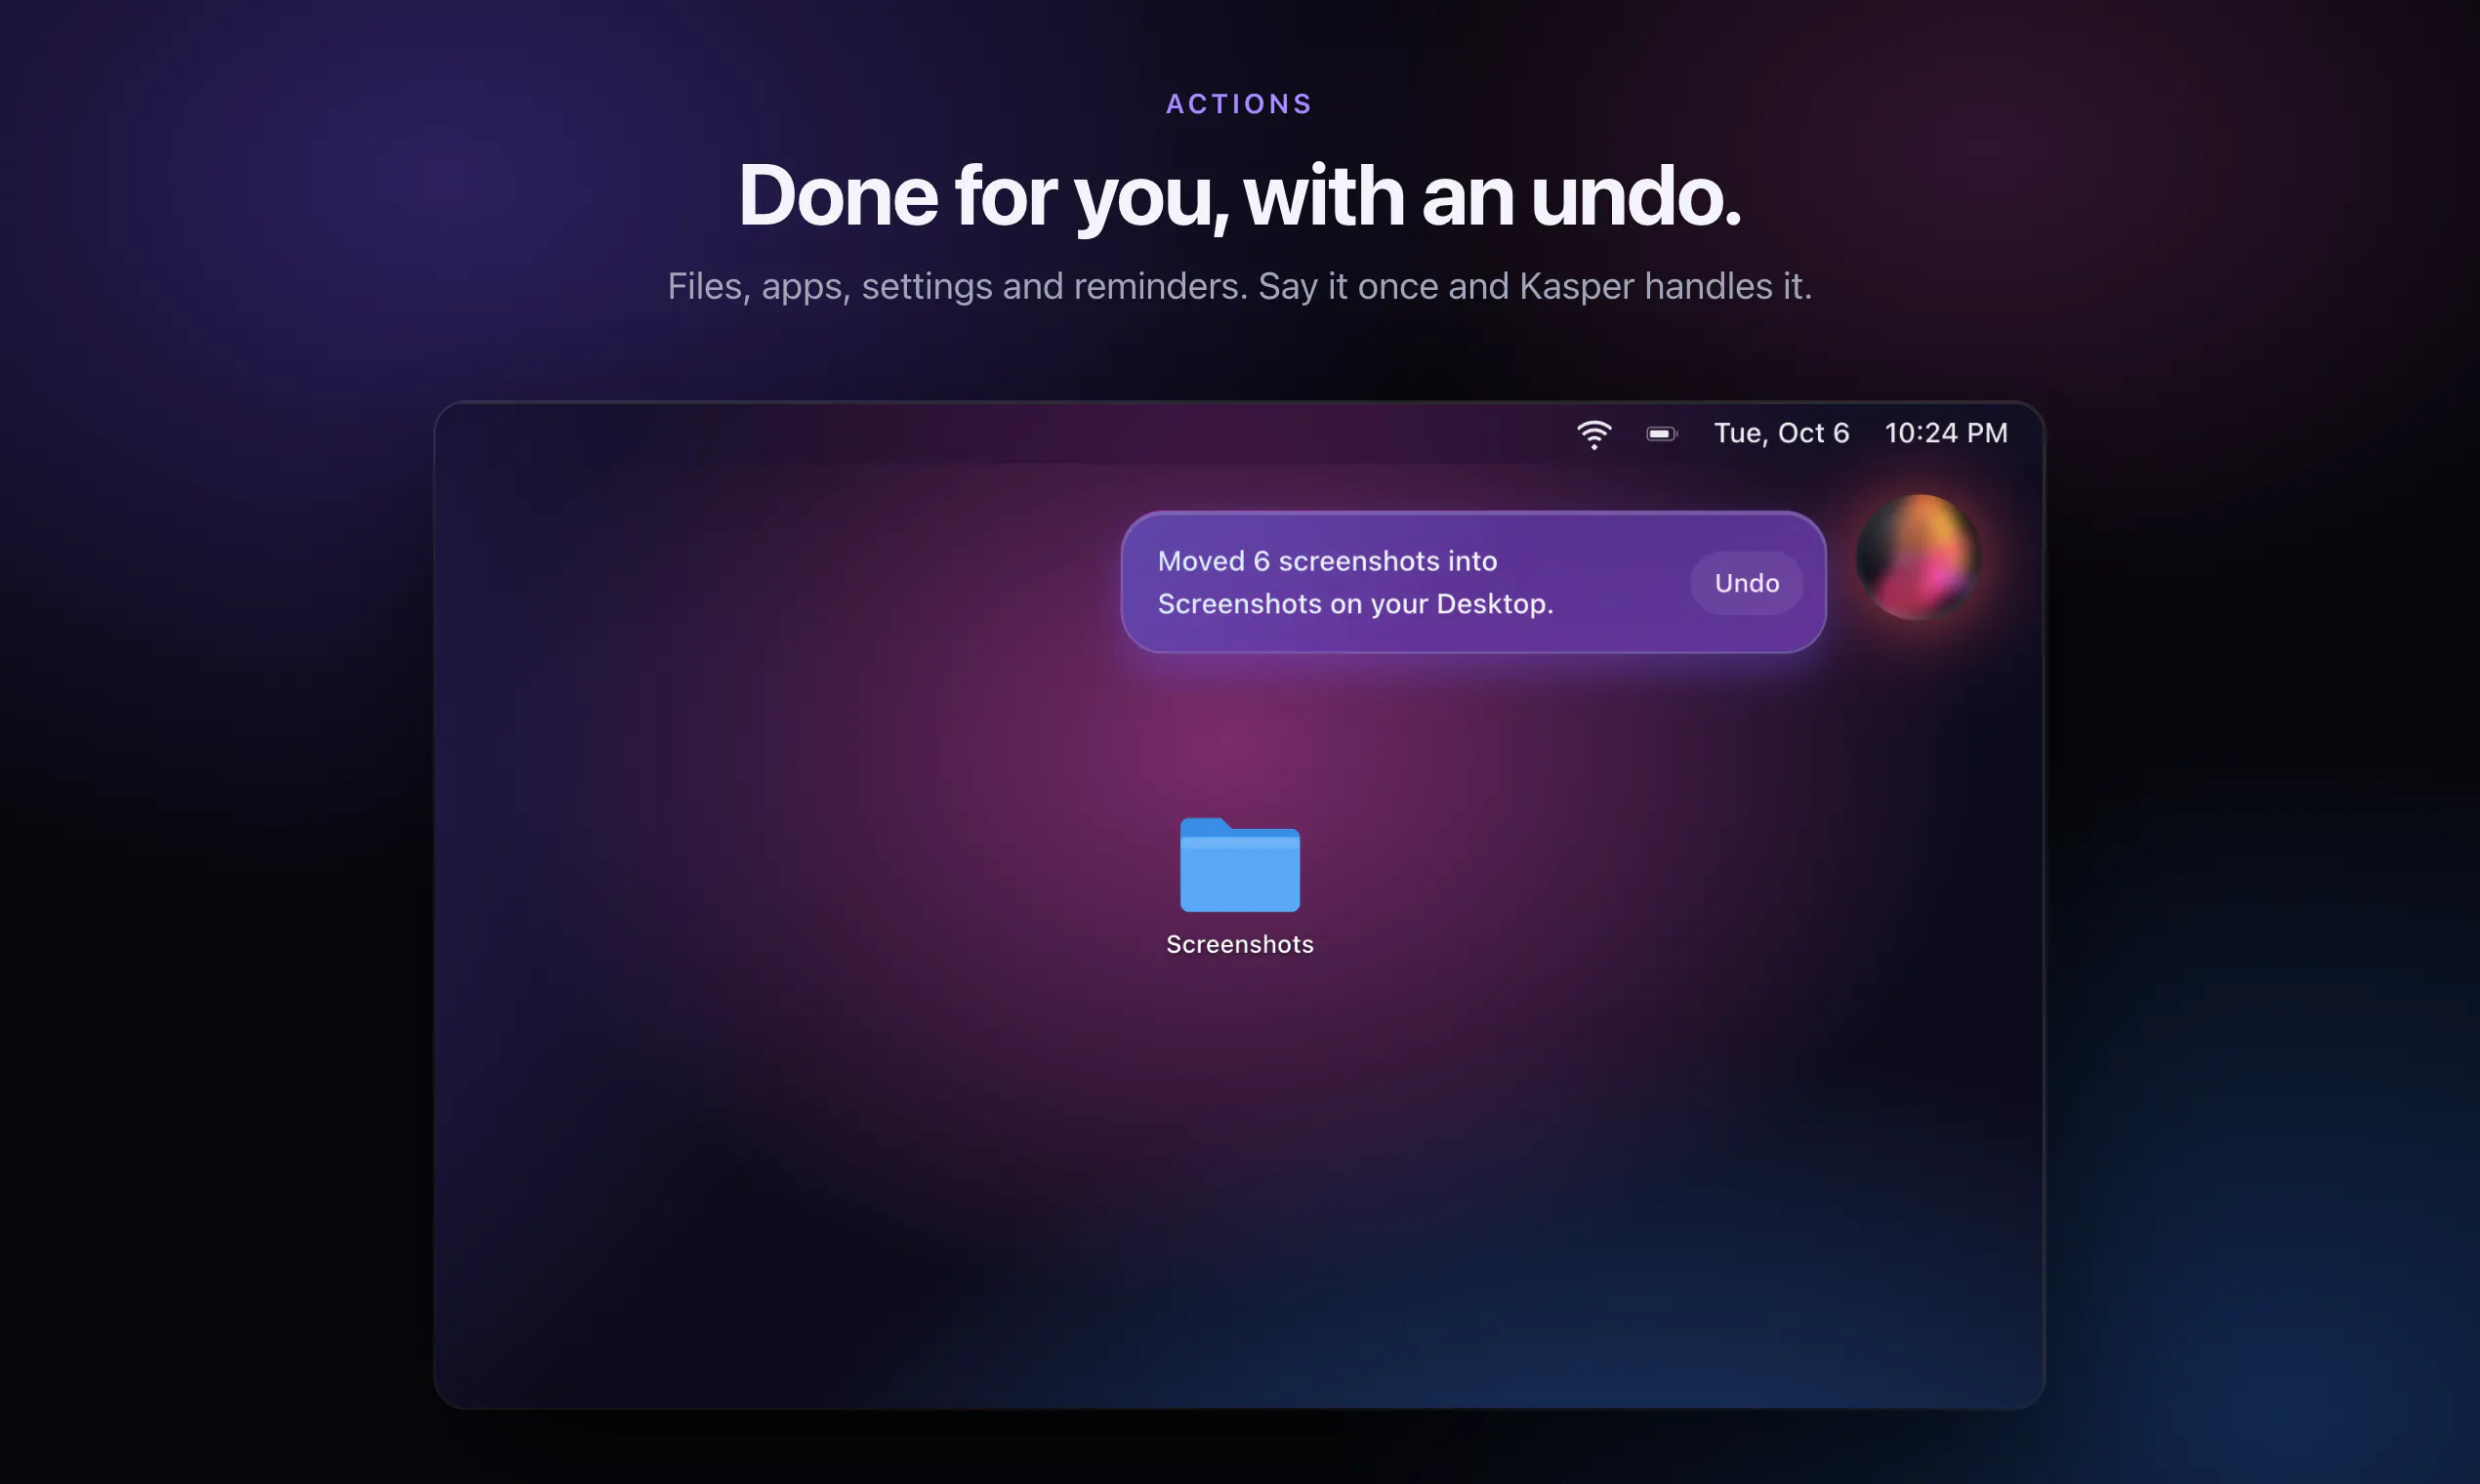The height and width of the screenshot is (1484, 2480).
Task: Click the clock showing 10:24 PM
Action: pyautogui.click(x=1946, y=433)
